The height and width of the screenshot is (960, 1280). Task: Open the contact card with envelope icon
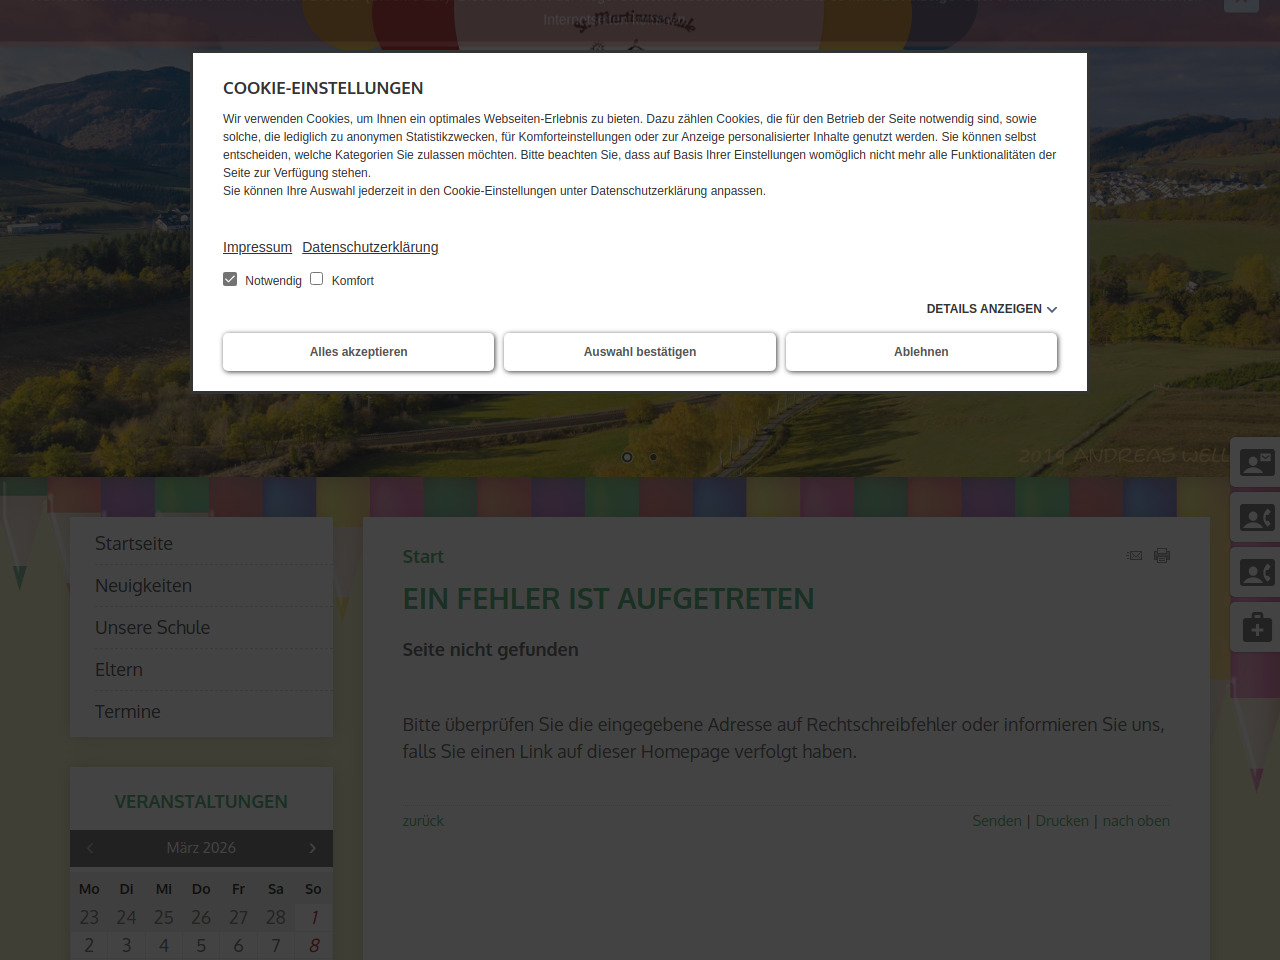[1256, 462]
